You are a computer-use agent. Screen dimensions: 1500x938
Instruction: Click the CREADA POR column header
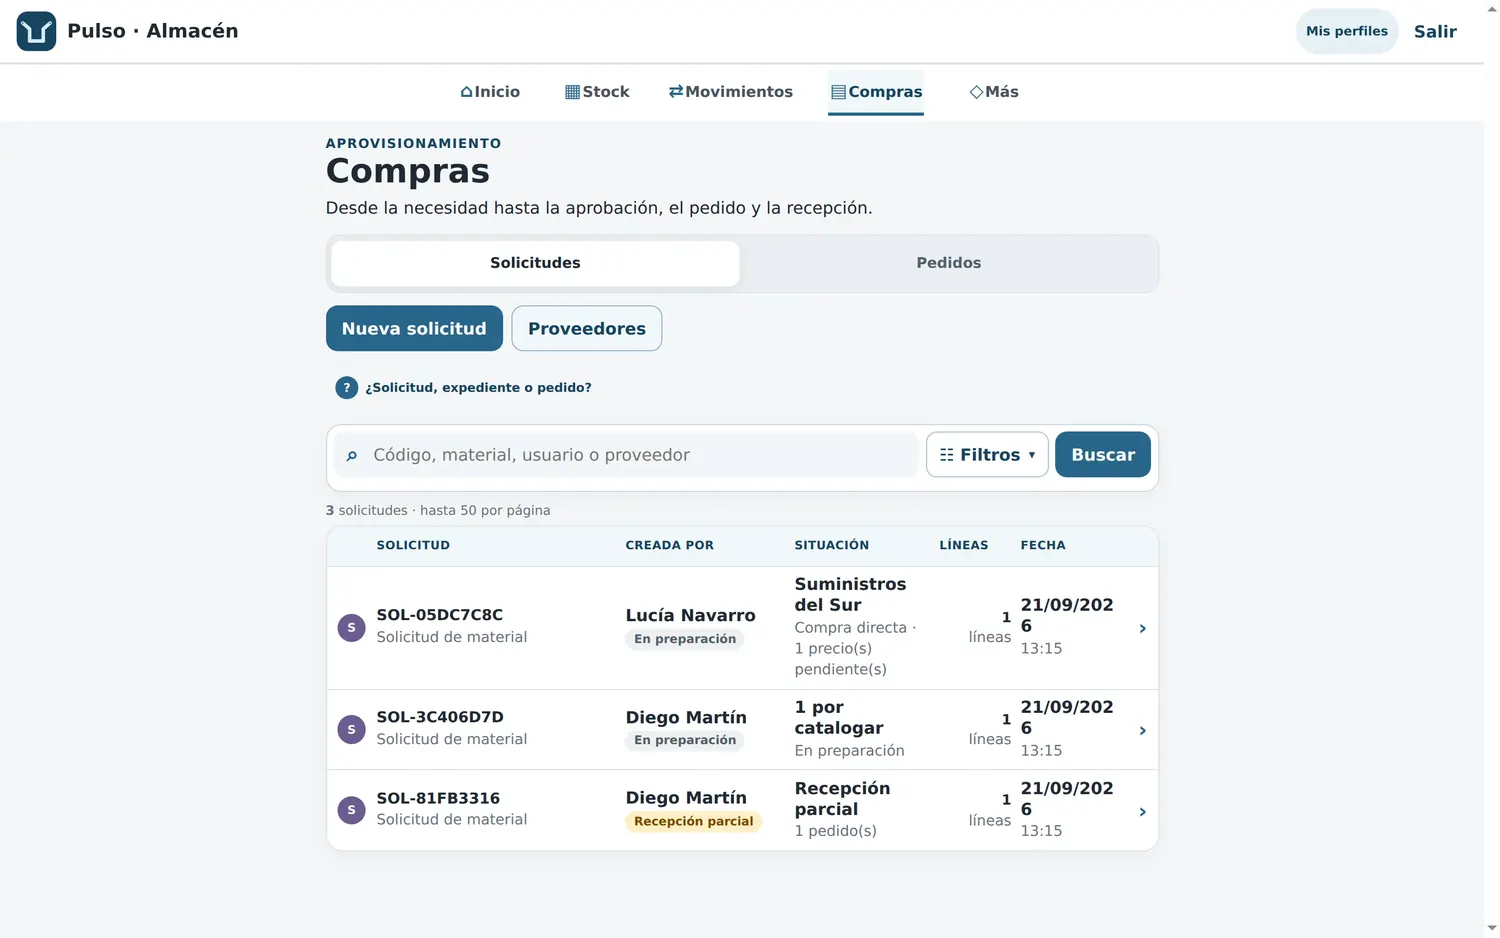(669, 545)
